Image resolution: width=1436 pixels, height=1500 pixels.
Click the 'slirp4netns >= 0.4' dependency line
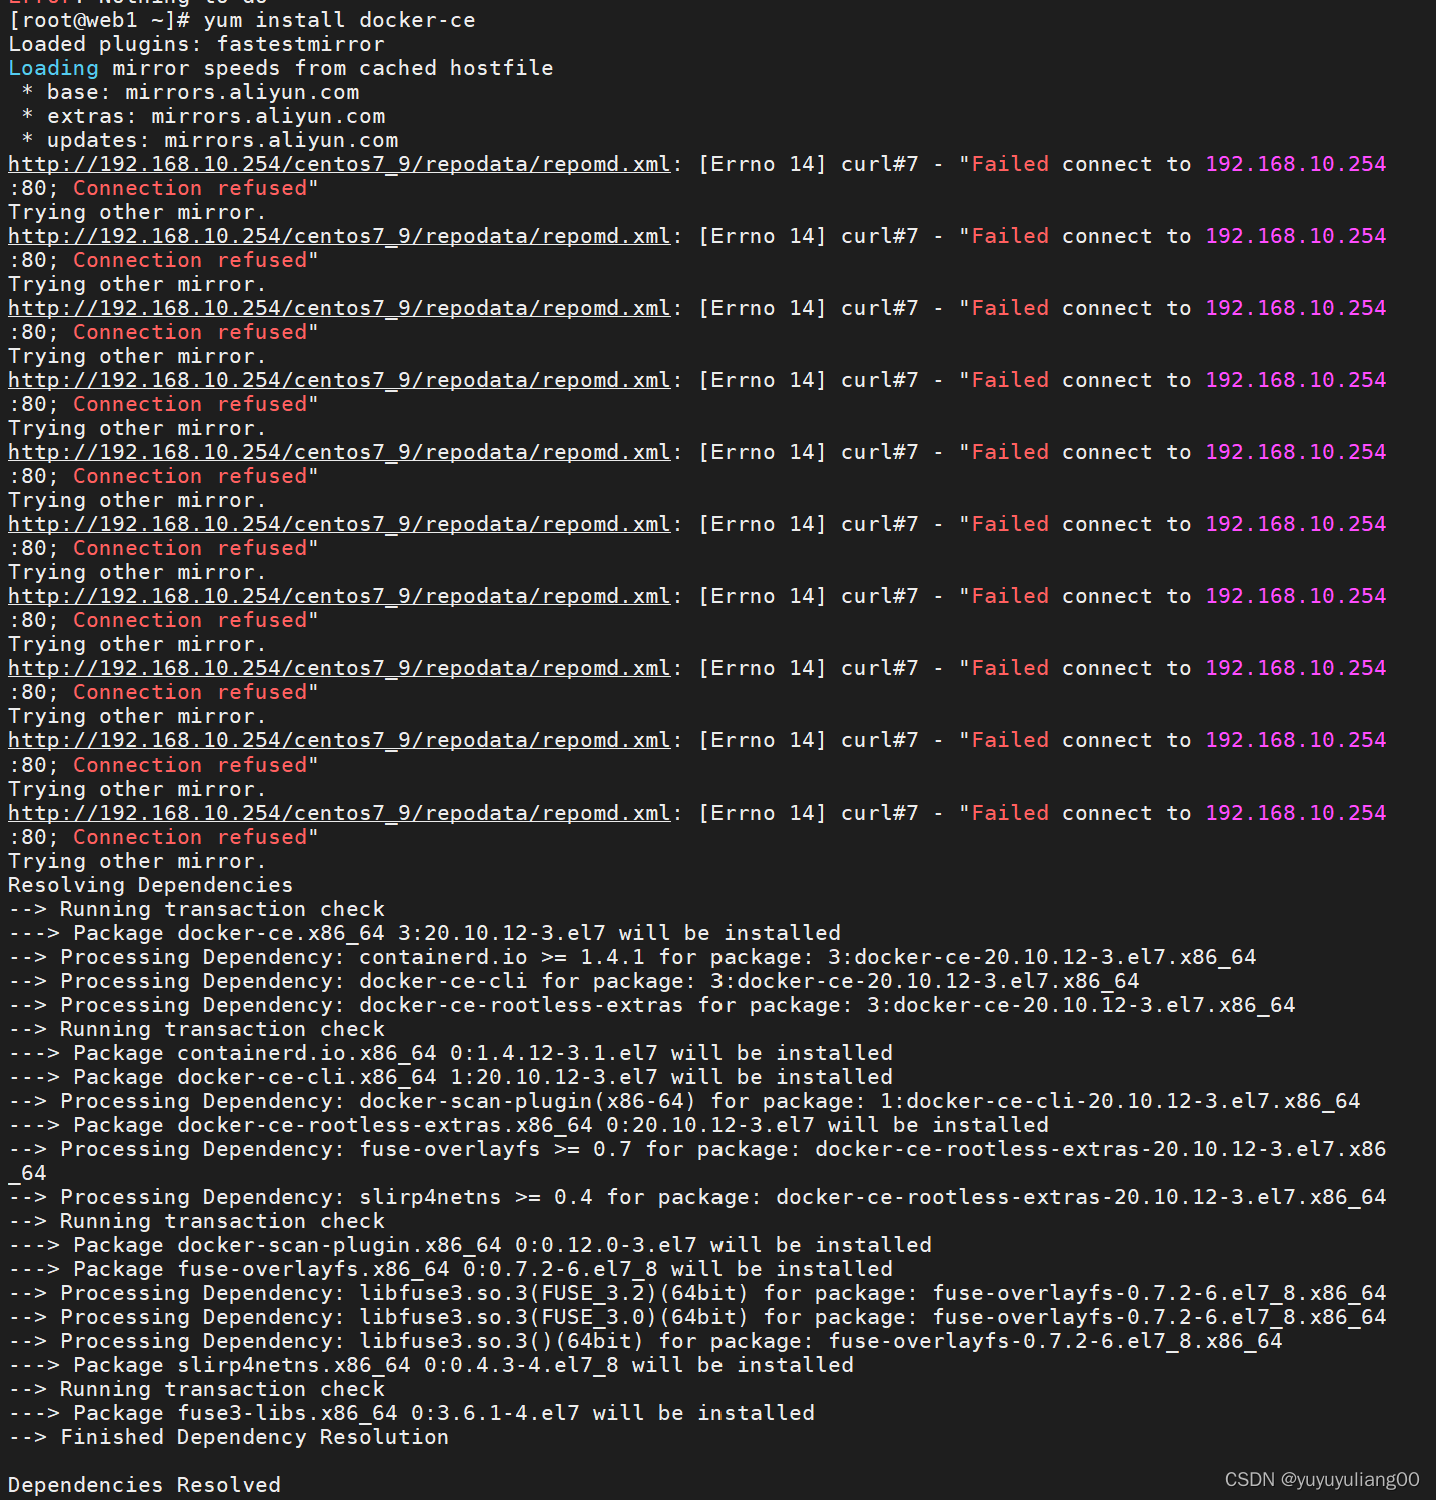pos(697,1197)
